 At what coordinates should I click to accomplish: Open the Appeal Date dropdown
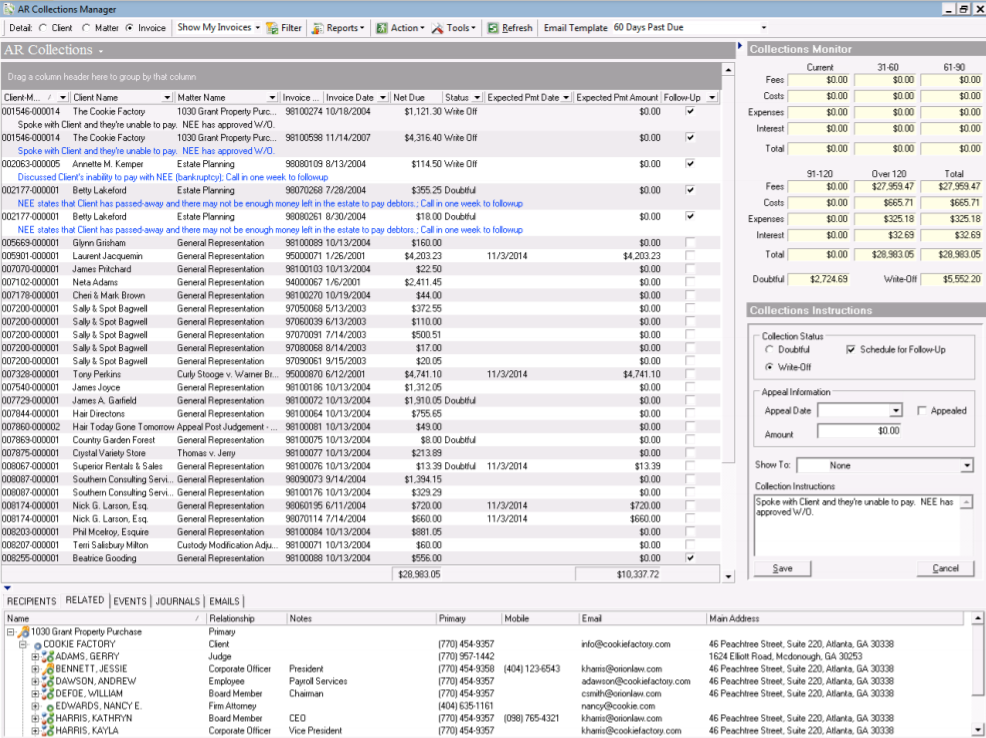[x=896, y=410]
